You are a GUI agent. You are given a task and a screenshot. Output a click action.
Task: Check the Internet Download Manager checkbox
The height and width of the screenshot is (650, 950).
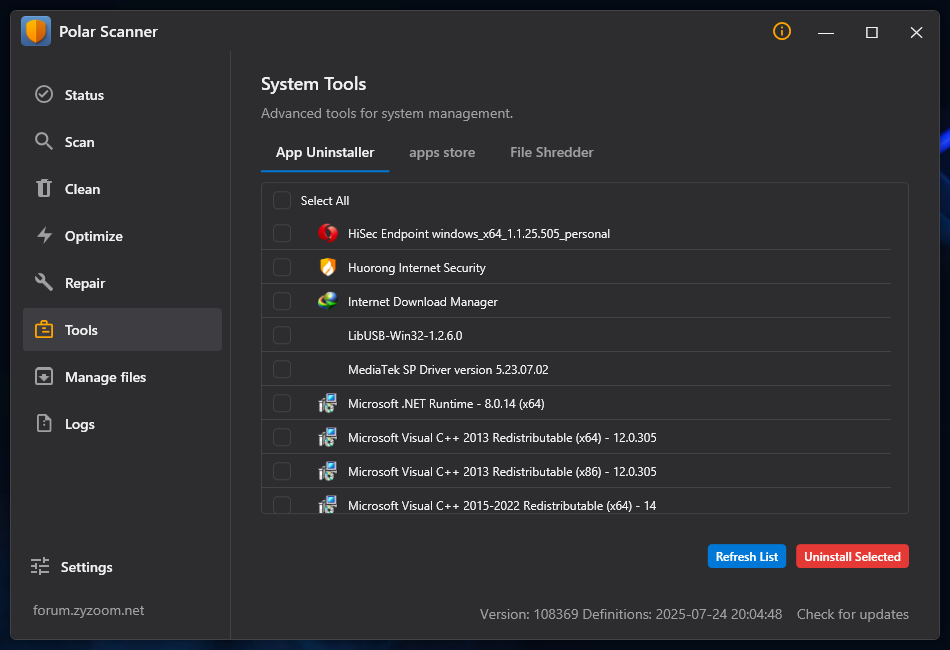[282, 301]
